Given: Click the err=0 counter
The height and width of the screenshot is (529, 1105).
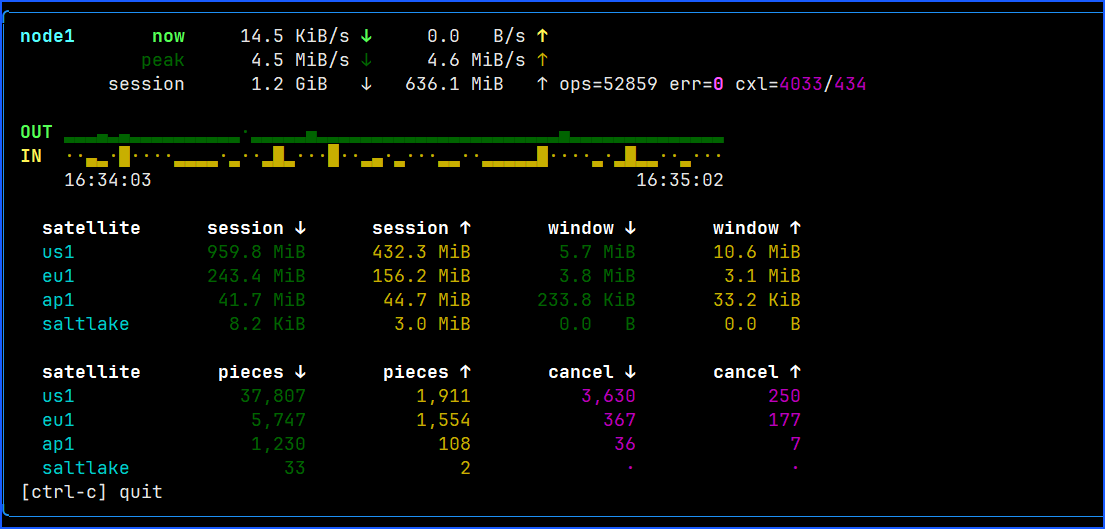Looking at the screenshot, I should (697, 85).
